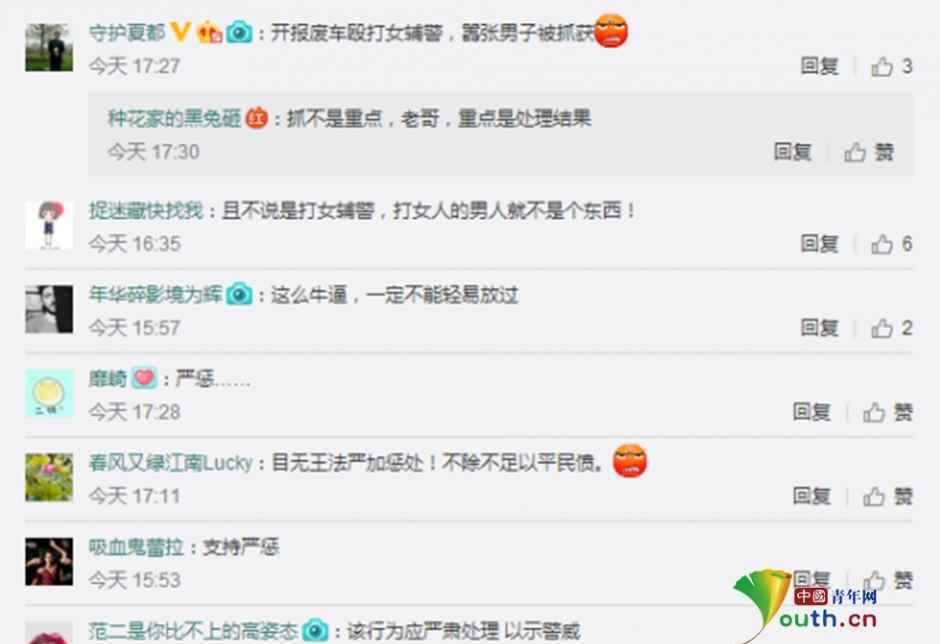This screenshot has height=644, width=940.
Task: Like the comment by 年华碎影境为辉
Action: tap(882, 328)
